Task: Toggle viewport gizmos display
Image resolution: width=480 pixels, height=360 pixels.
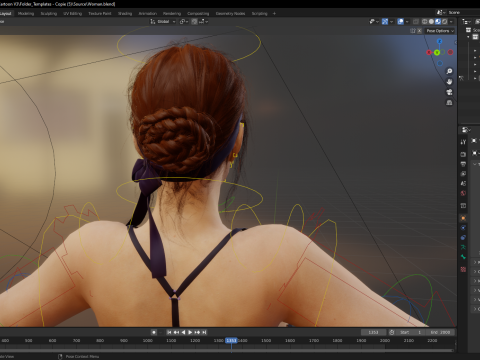Action: (385, 22)
